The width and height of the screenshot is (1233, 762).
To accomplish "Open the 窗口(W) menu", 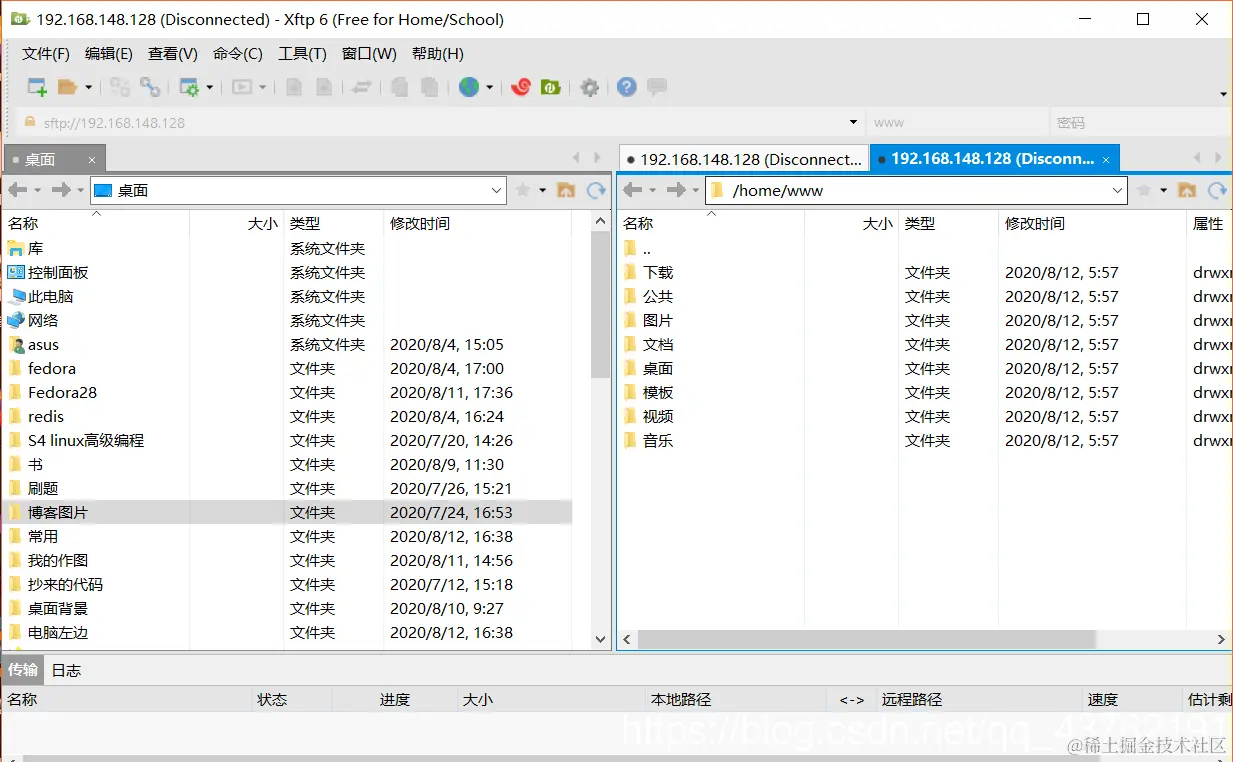I will click(369, 54).
